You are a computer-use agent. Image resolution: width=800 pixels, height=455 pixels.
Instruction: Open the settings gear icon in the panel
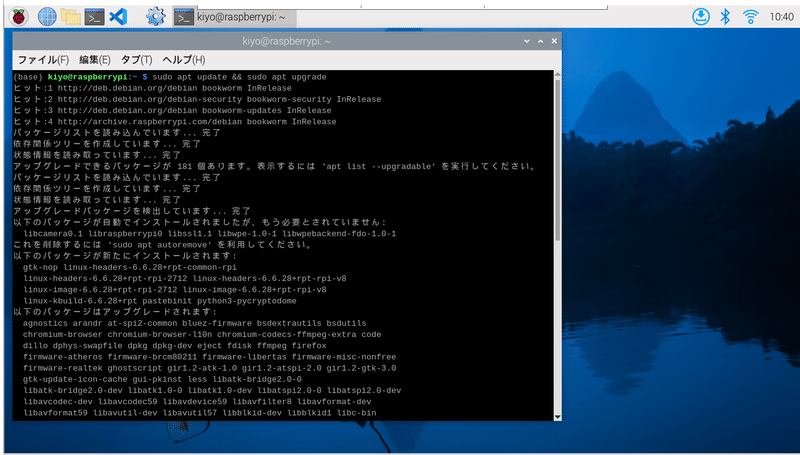click(x=156, y=17)
